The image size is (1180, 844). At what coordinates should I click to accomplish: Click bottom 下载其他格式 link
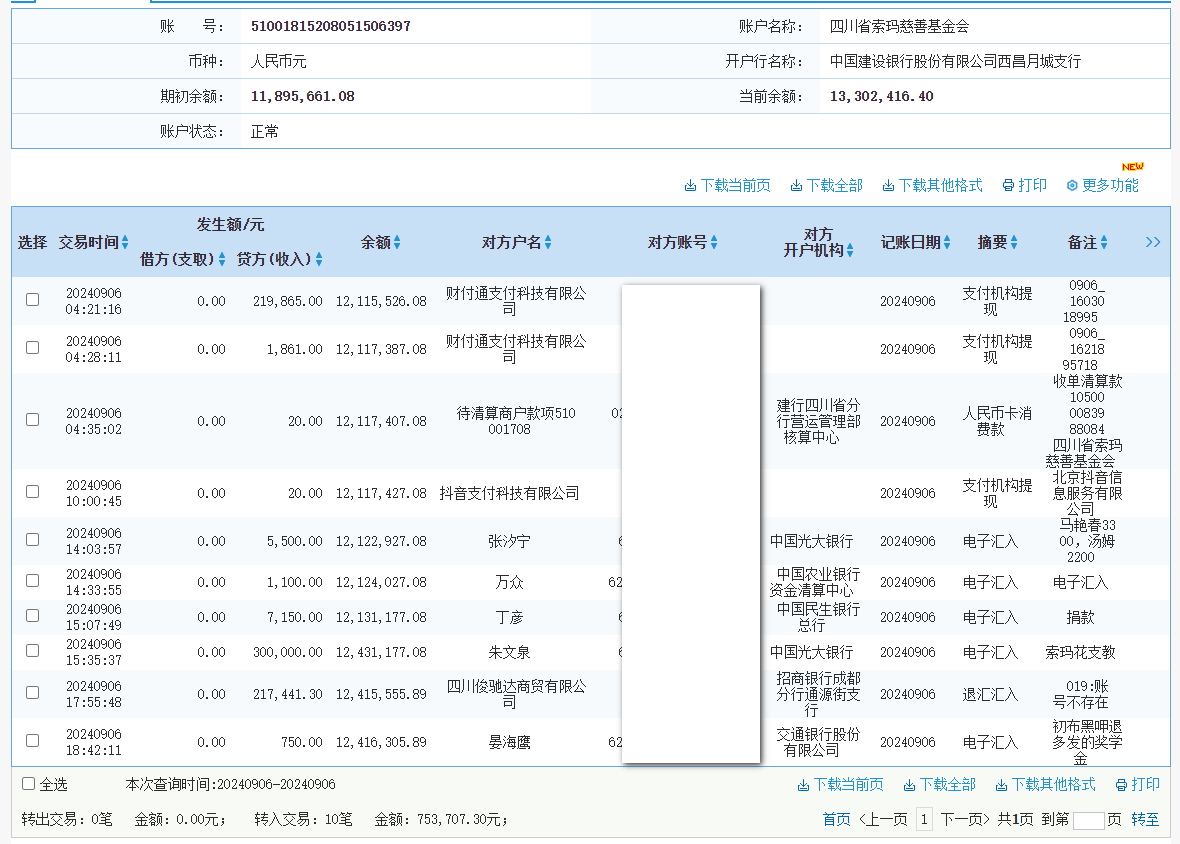(x=1045, y=785)
